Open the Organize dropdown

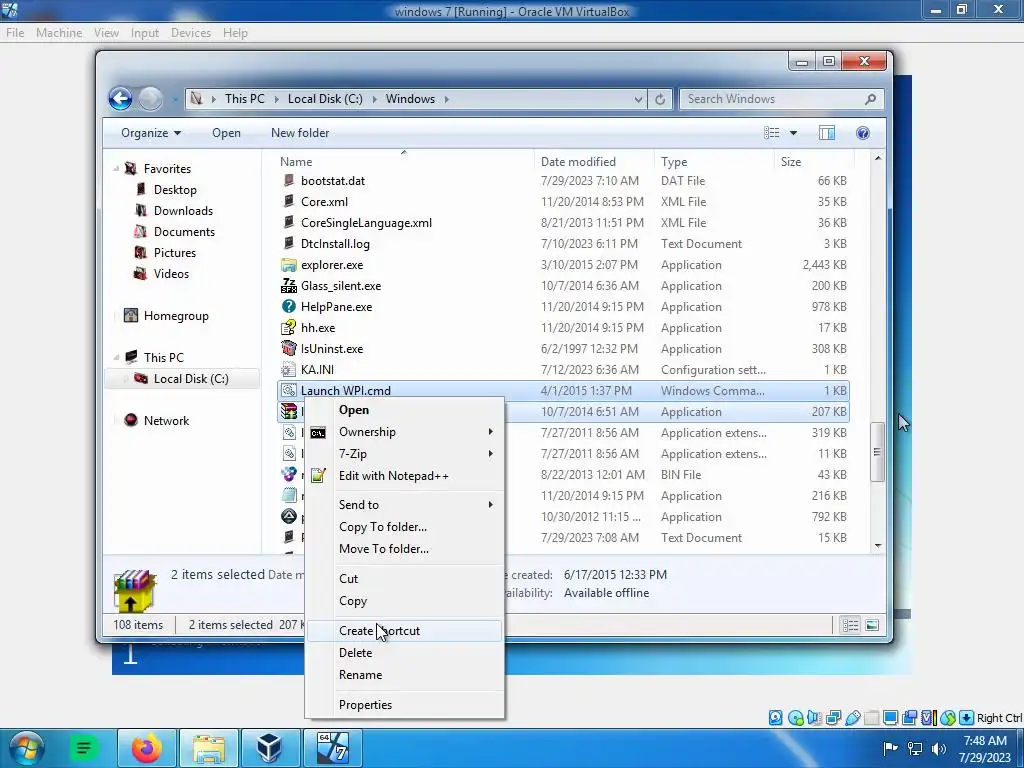(x=151, y=133)
